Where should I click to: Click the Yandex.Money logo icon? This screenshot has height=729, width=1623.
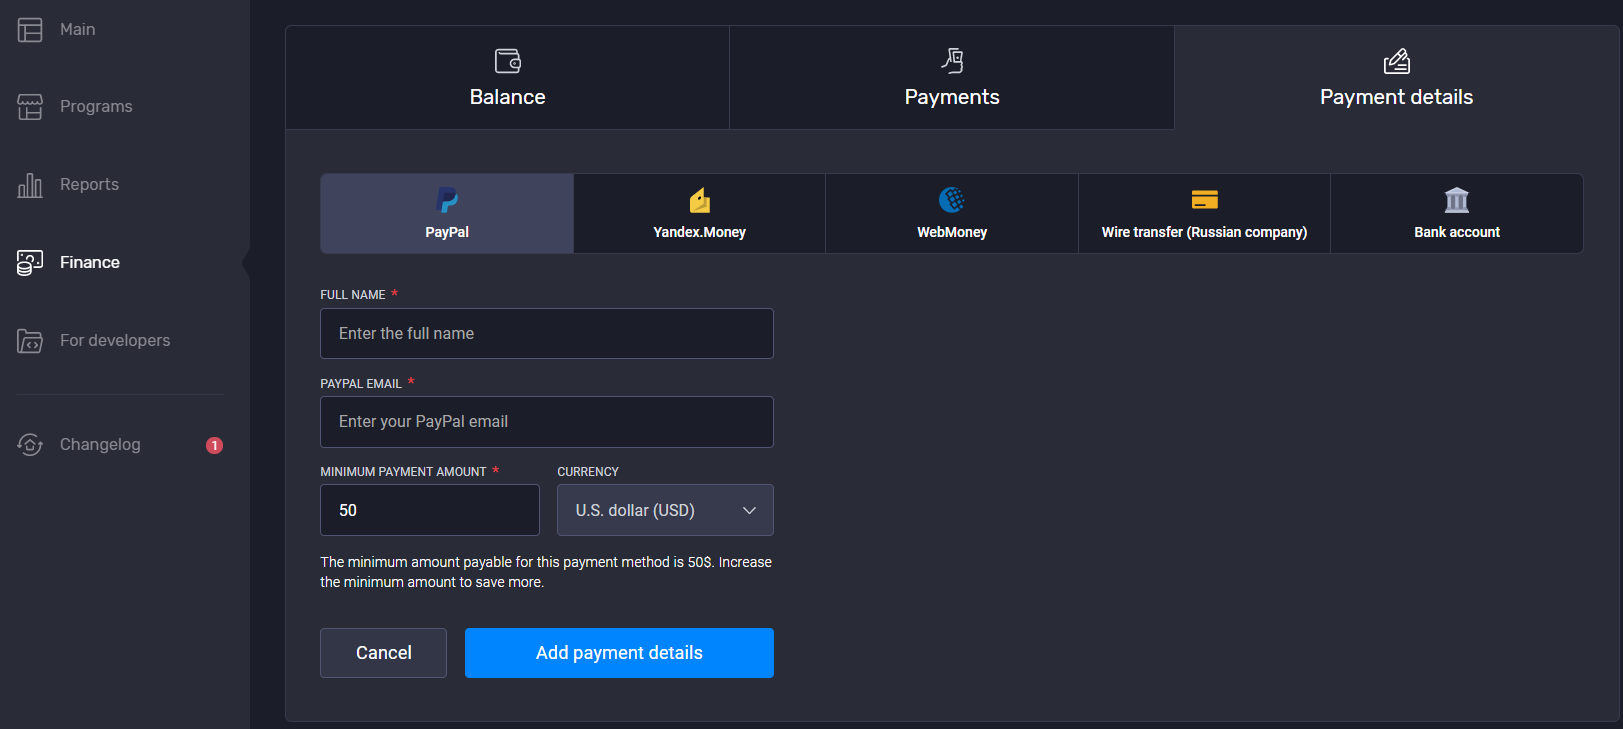coord(700,200)
